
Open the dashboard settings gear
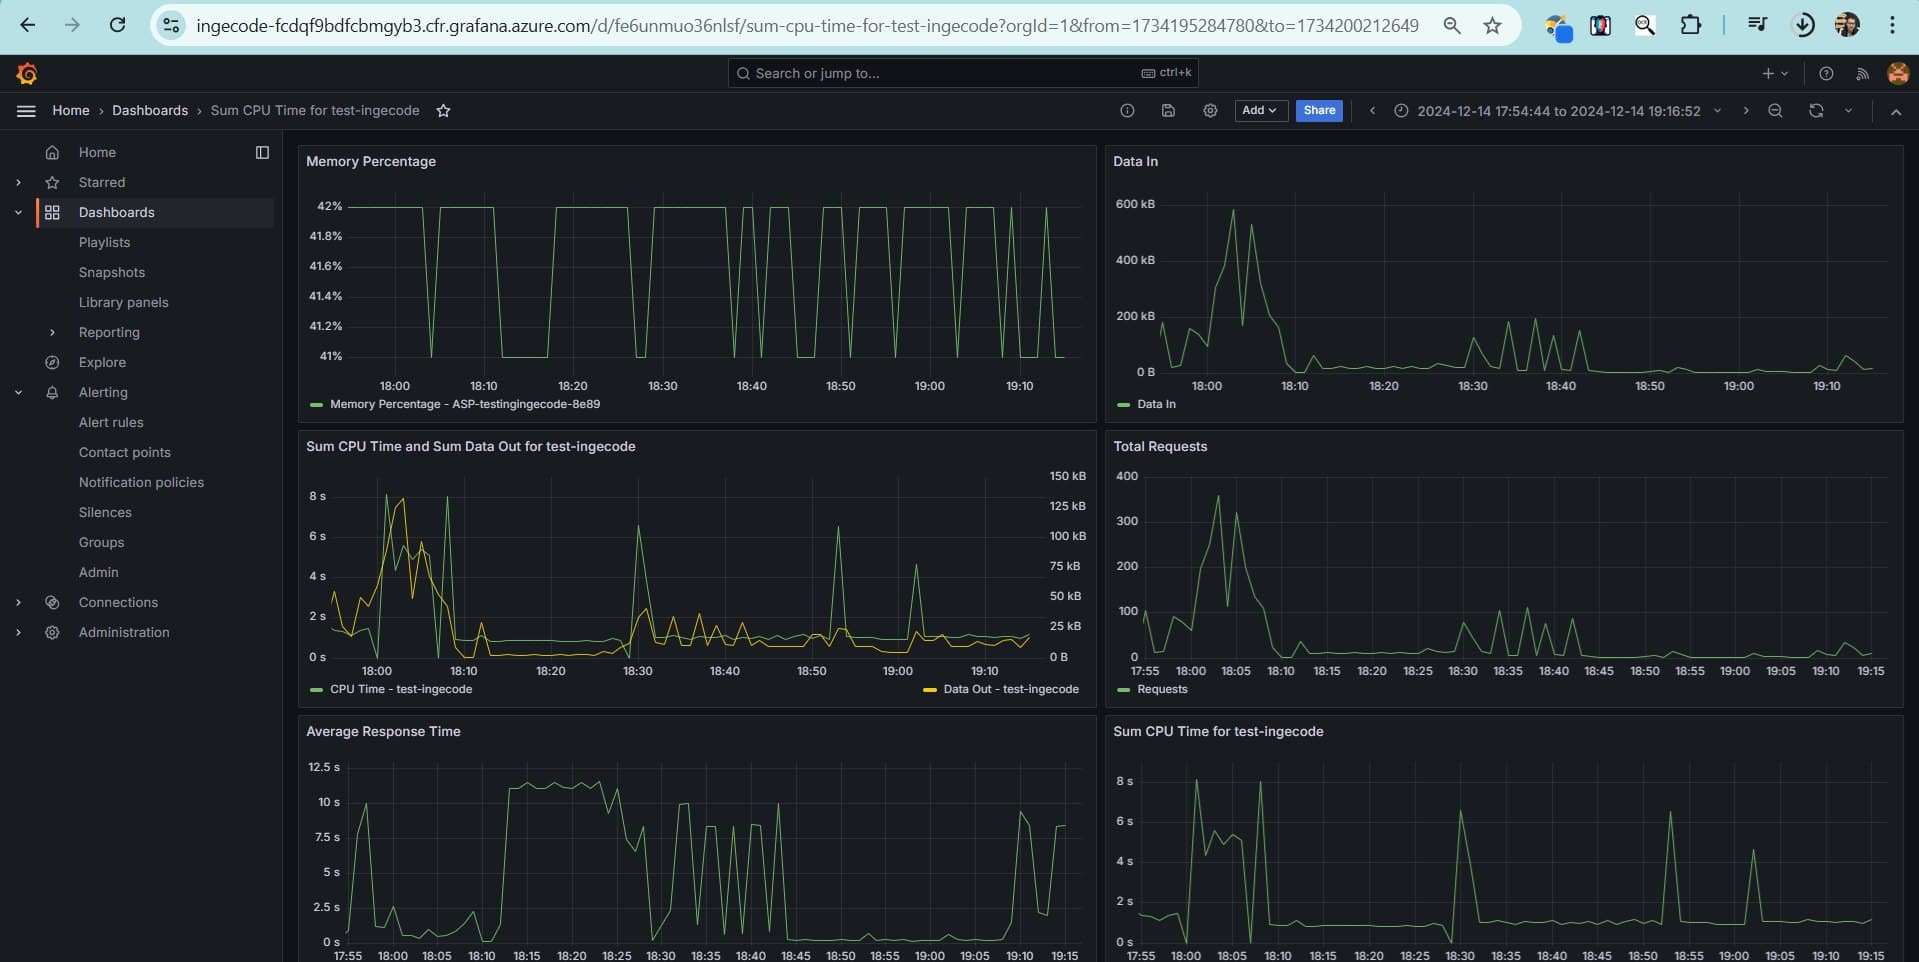pos(1210,111)
